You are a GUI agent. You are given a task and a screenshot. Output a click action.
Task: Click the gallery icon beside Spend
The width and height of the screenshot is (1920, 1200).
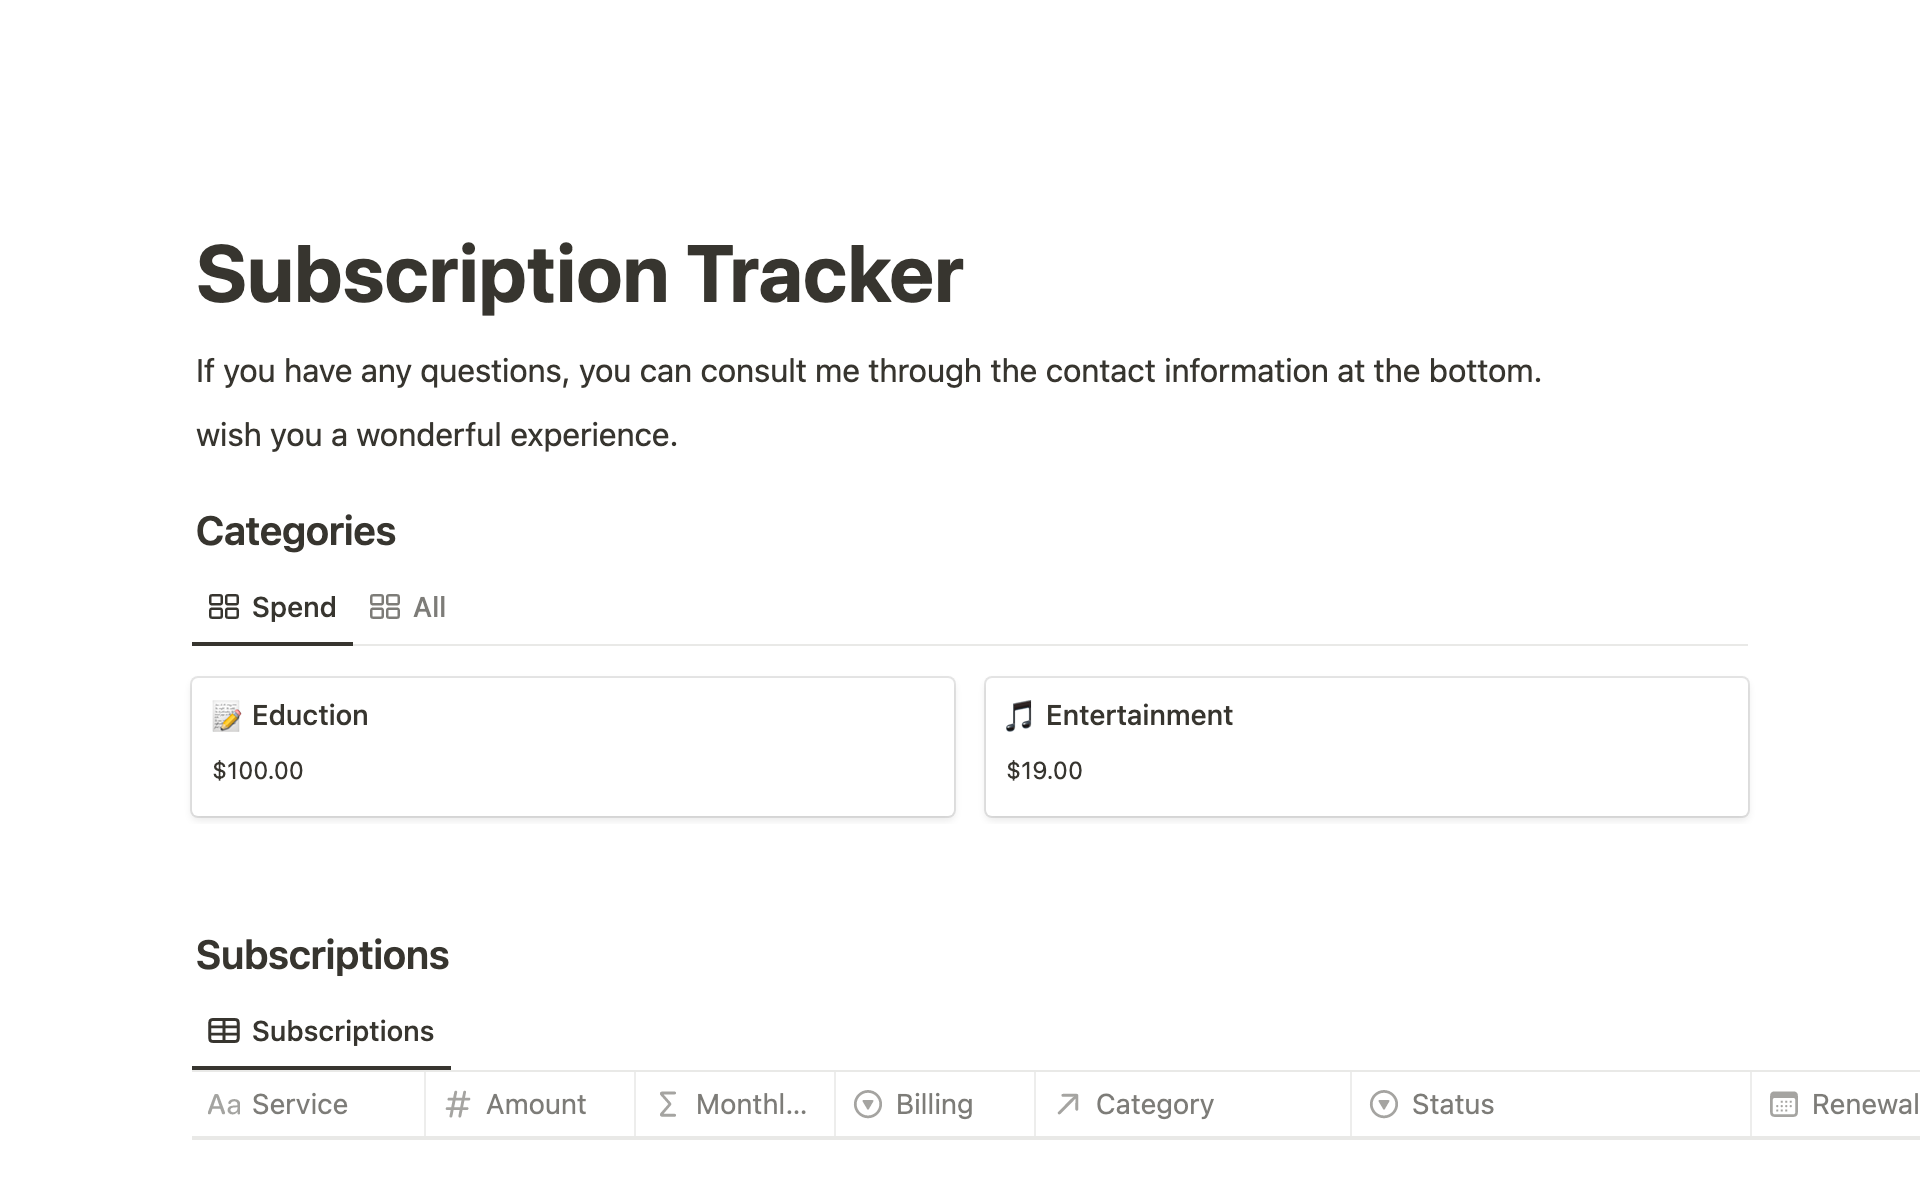pos(223,607)
